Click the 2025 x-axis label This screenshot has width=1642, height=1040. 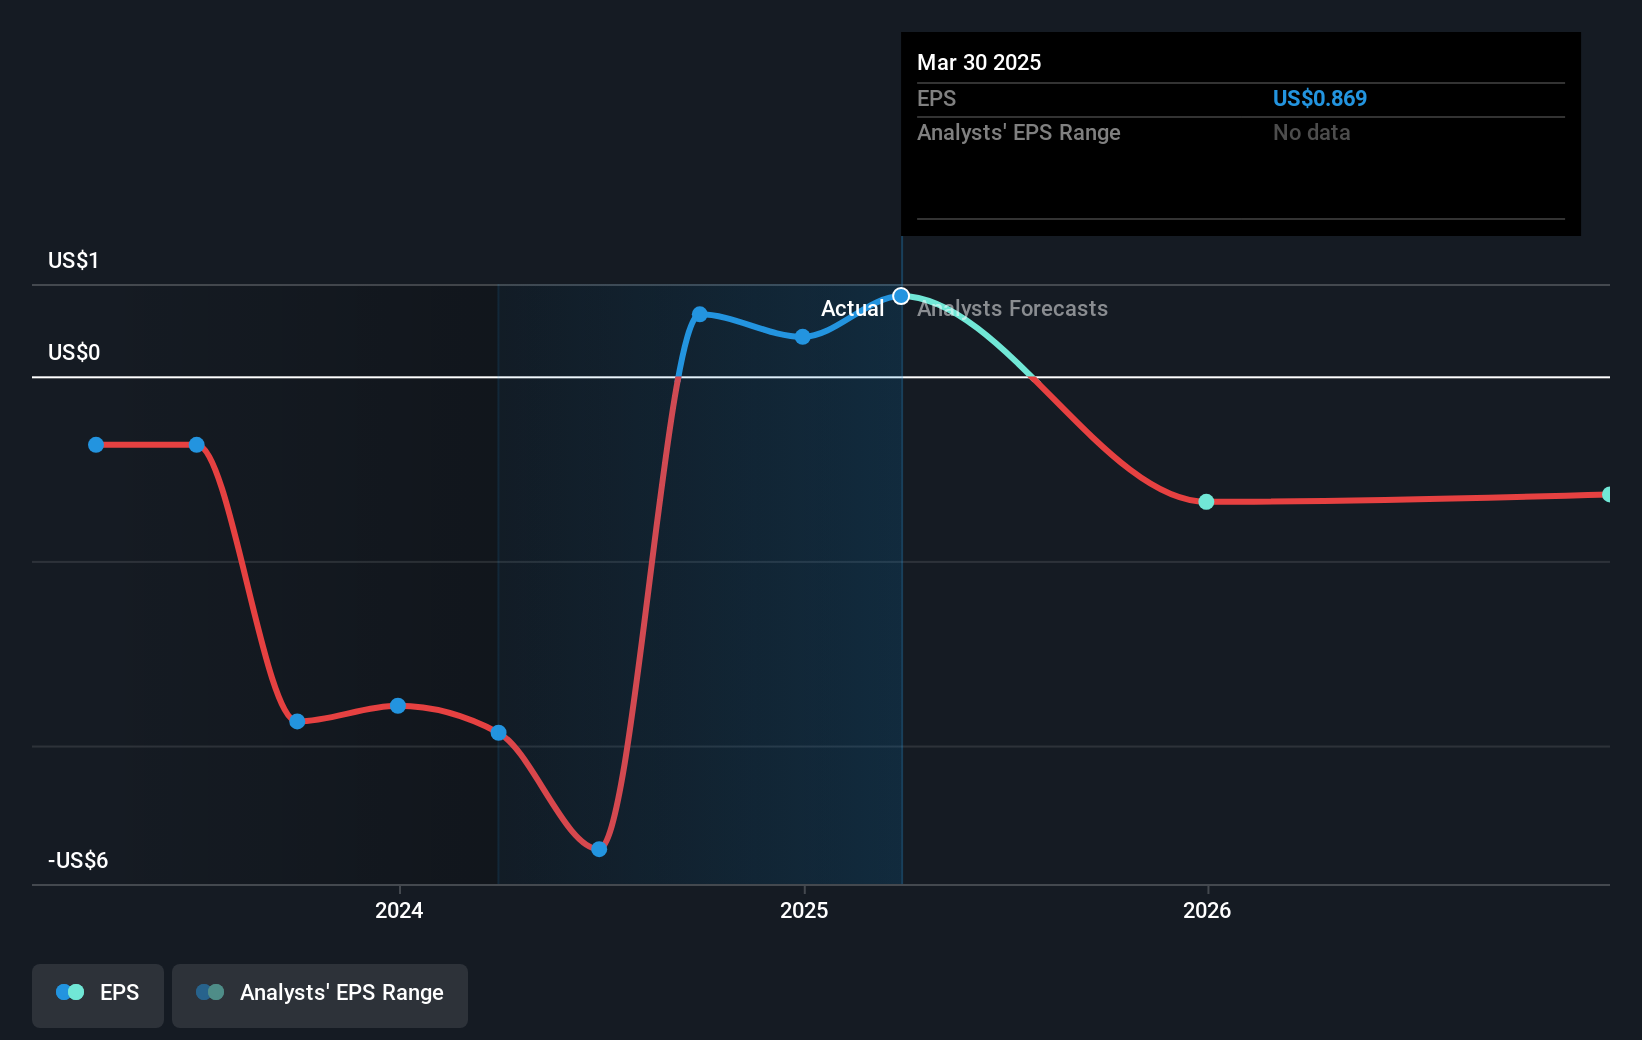click(x=804, y=910)
